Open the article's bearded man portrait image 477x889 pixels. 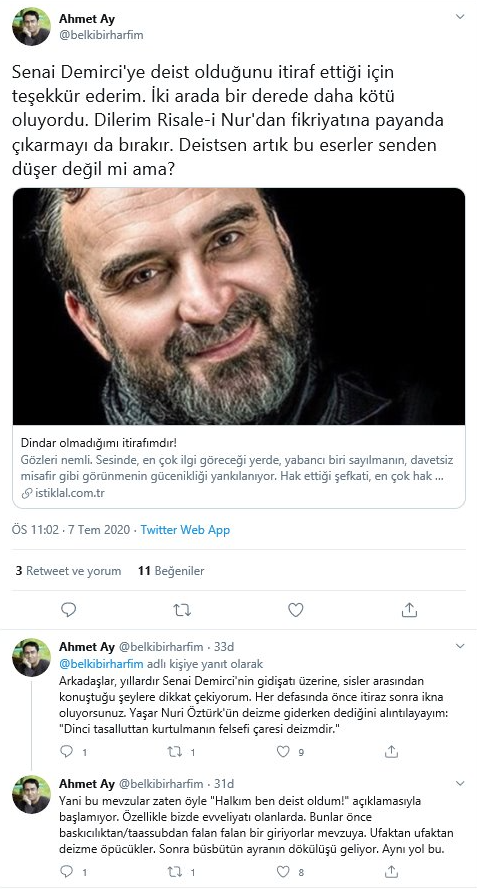[x=239, y=306]
